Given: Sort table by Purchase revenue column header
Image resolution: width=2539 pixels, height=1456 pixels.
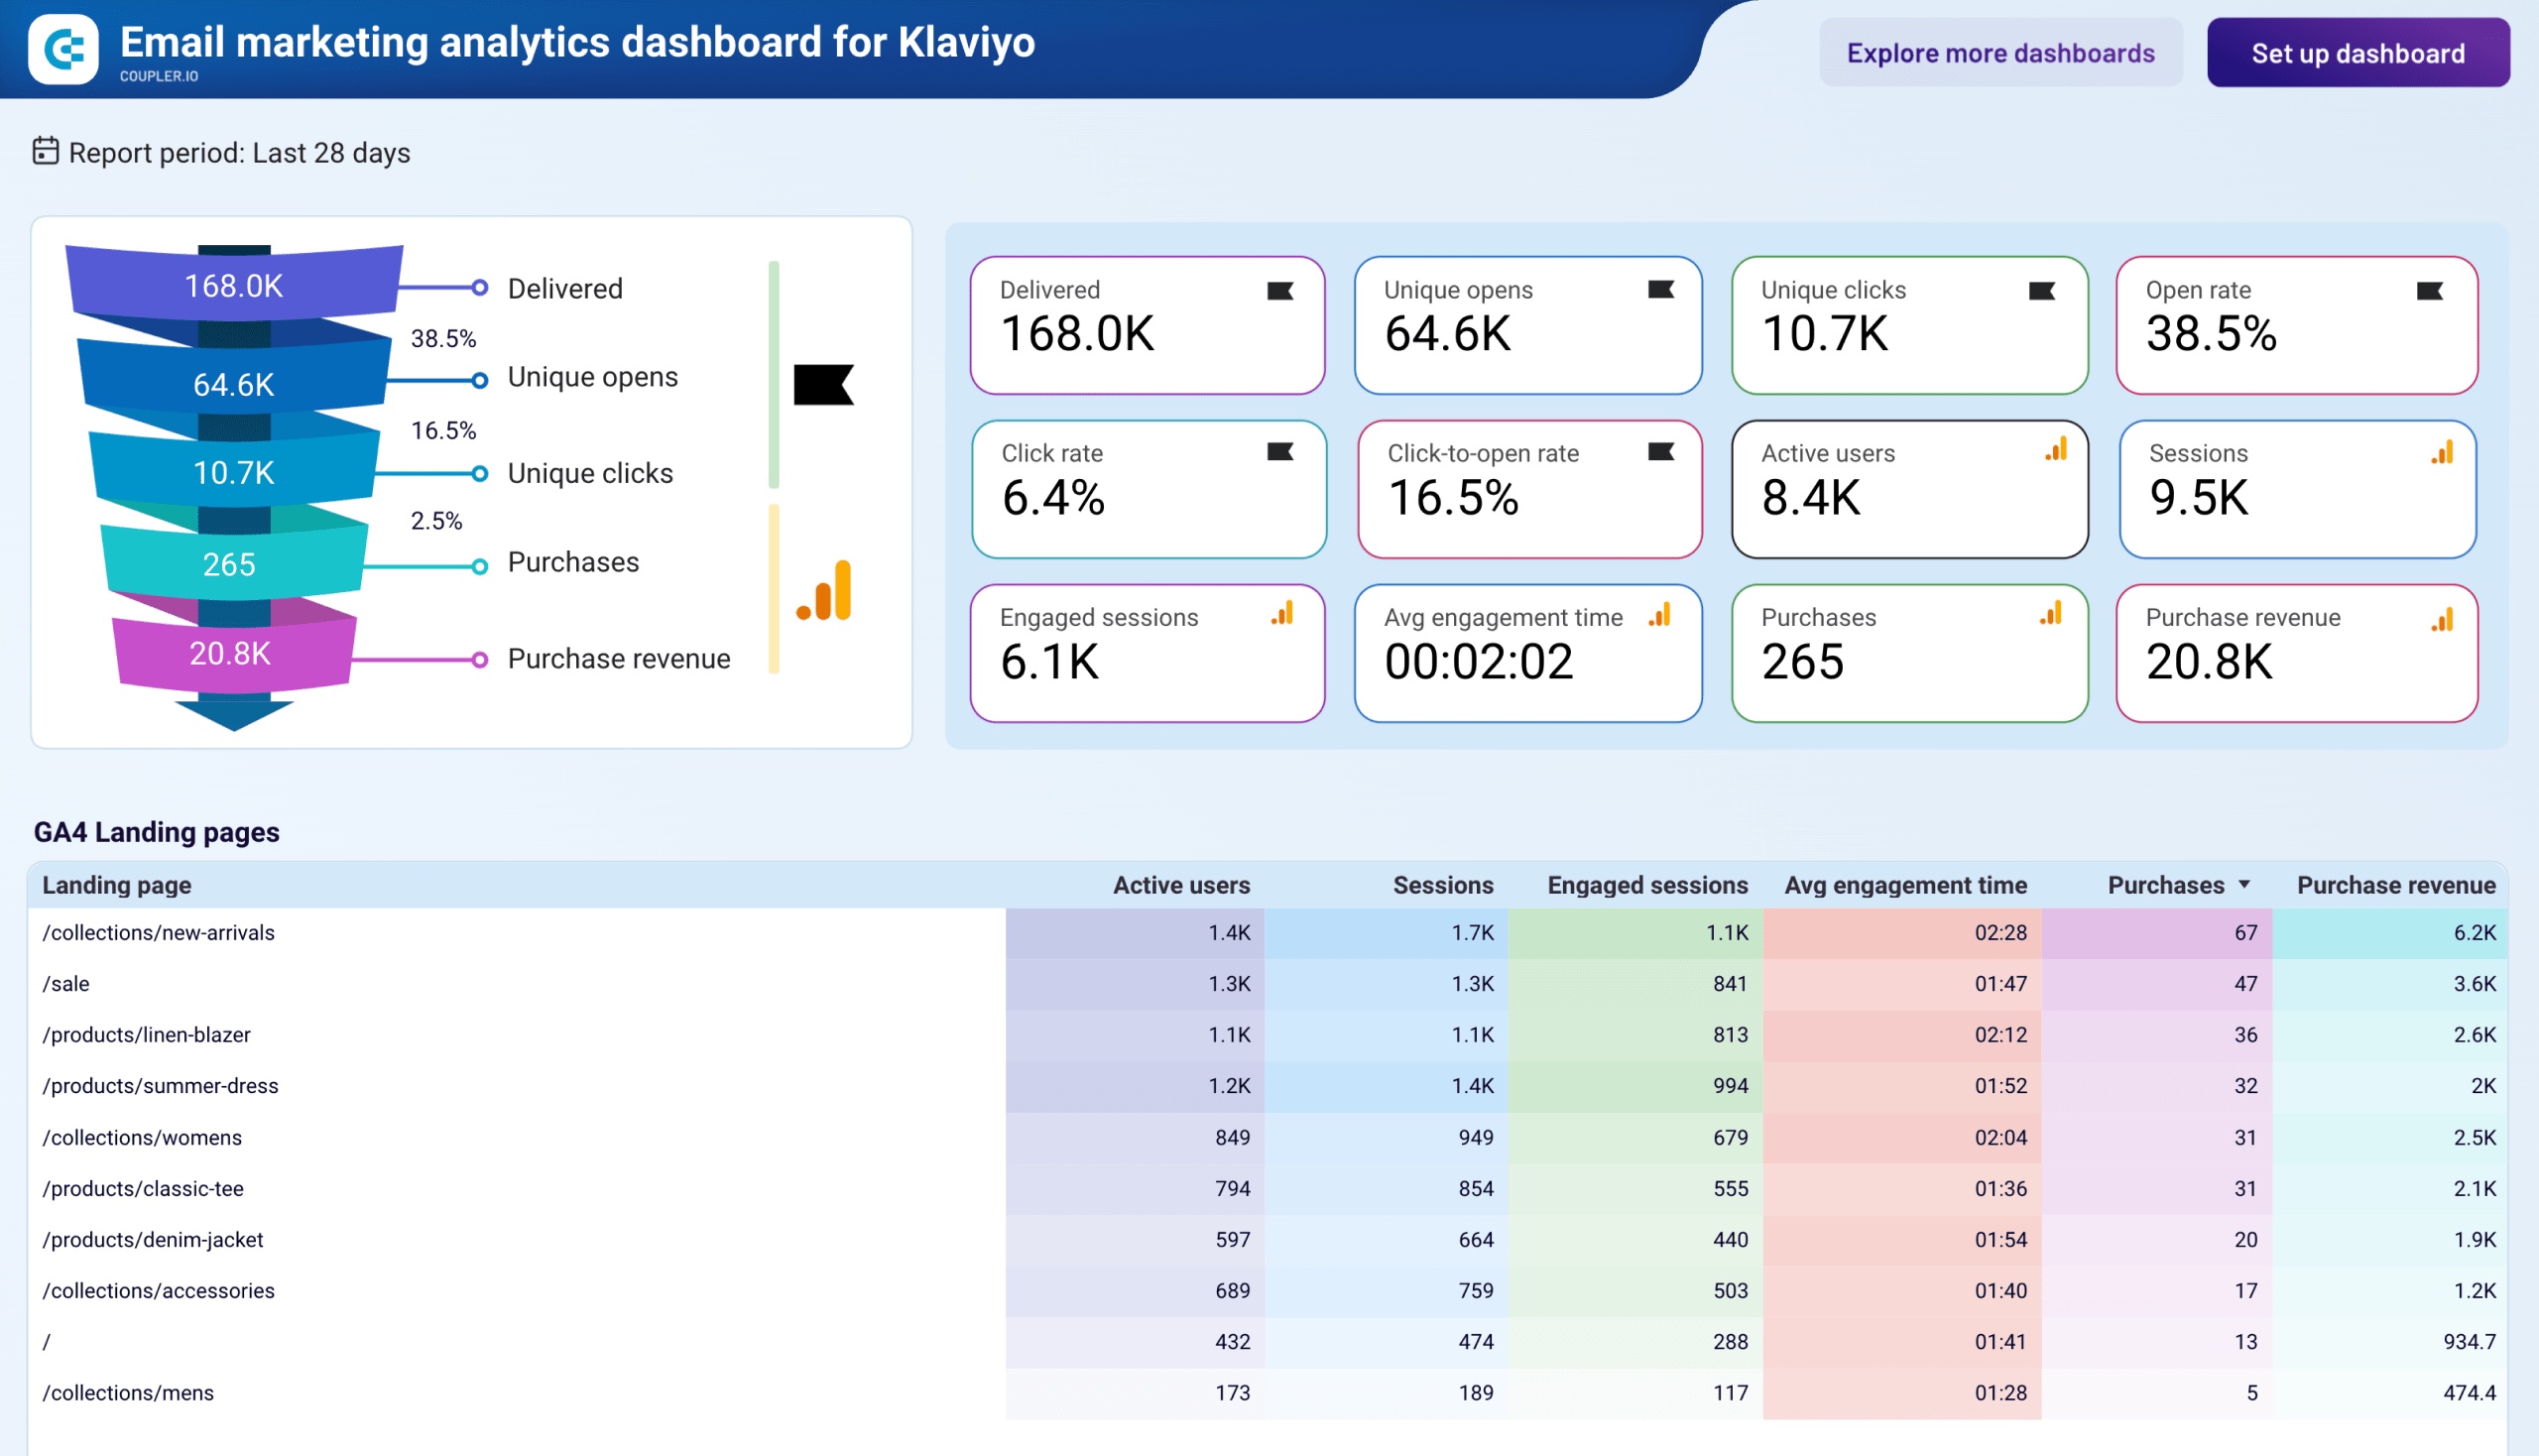Looking at the screenshot, I should click(x=2395, y=885).
